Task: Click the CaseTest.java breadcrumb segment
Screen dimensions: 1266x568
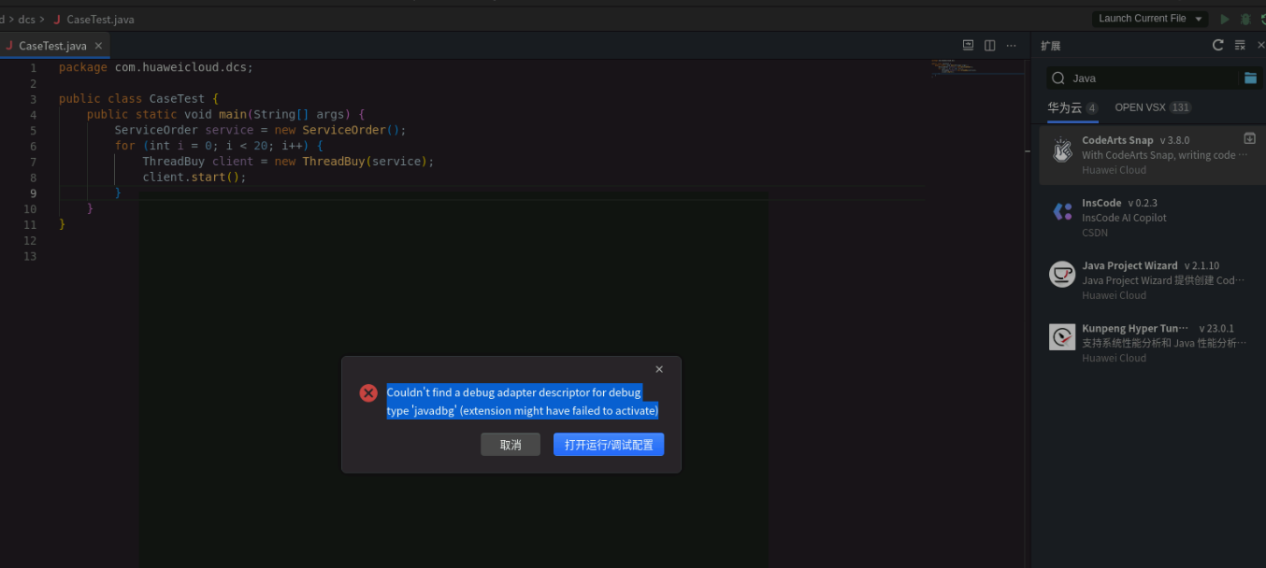Action: point(100,19)
